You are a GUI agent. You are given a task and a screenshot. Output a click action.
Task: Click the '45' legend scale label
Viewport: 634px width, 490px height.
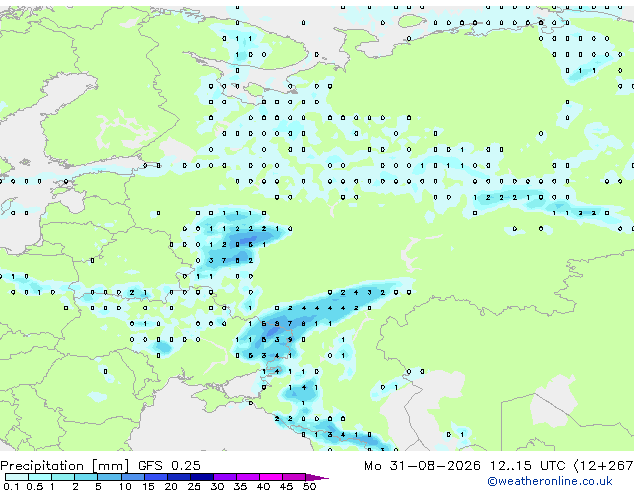[x=286, y=486]
